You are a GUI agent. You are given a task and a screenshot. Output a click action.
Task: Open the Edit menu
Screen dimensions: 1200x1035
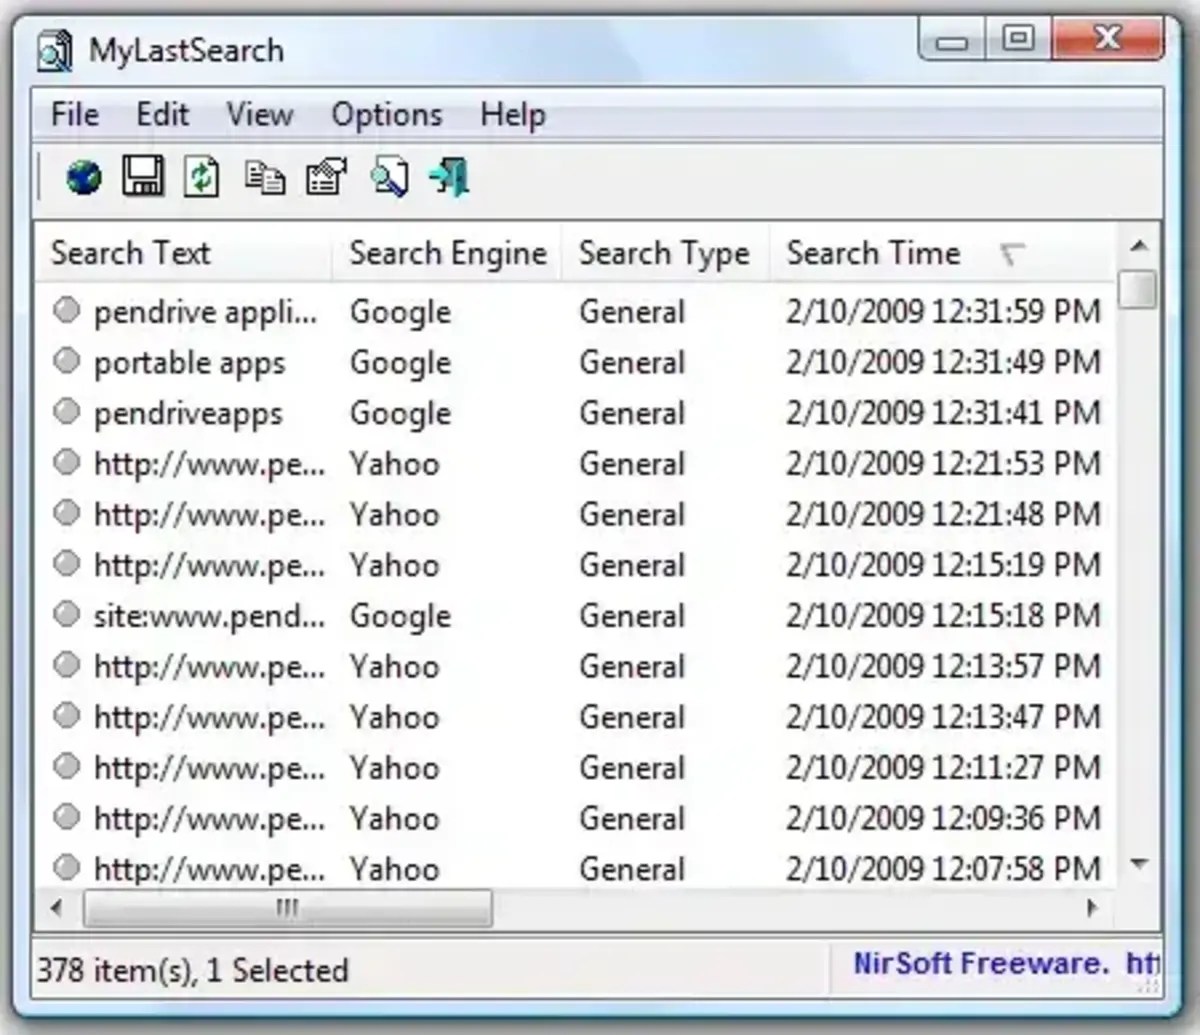[162, 114]
